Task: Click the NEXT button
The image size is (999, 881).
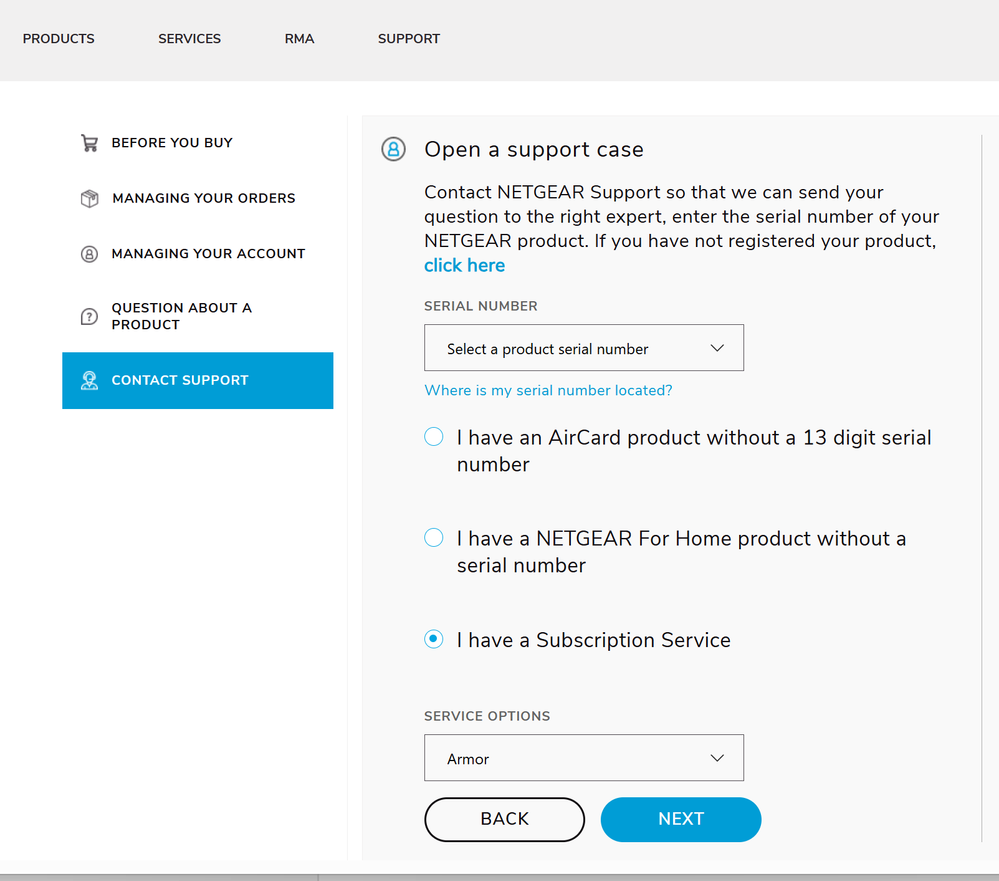Action: [x=681, y=819]
